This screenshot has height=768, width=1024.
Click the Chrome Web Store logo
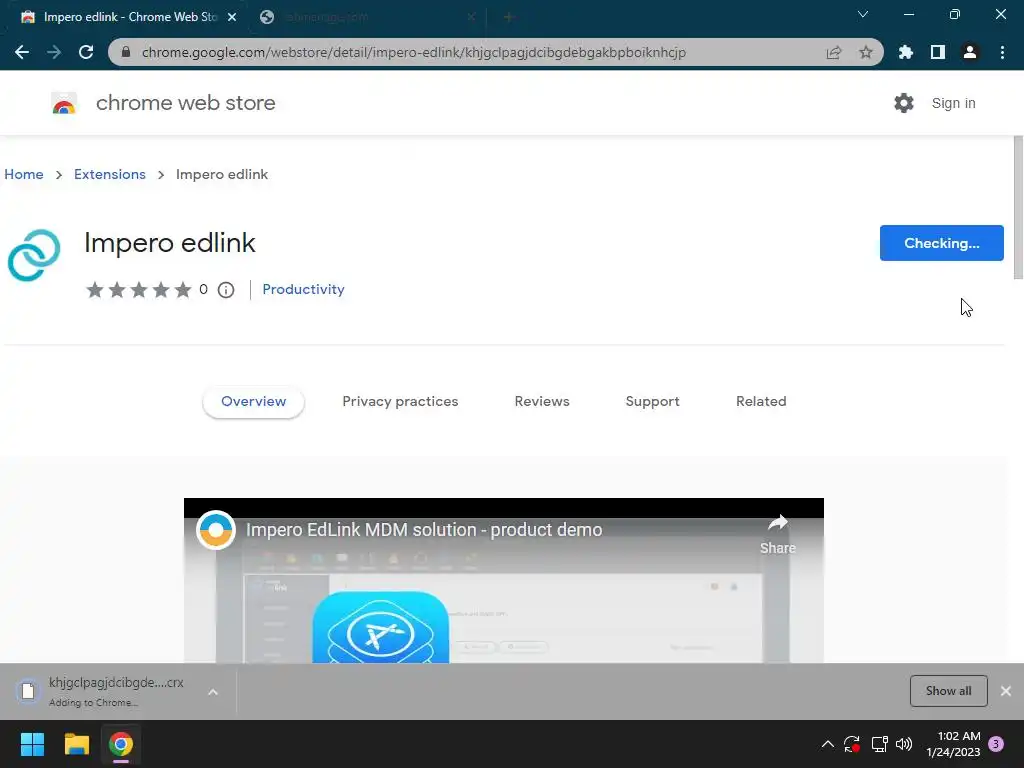(x=64, y=103)
